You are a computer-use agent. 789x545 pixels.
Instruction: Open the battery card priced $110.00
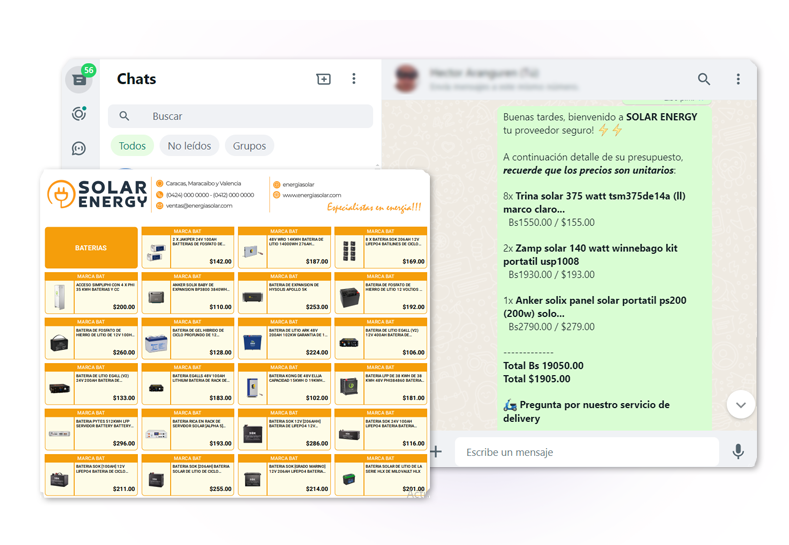tap(188, 293)
